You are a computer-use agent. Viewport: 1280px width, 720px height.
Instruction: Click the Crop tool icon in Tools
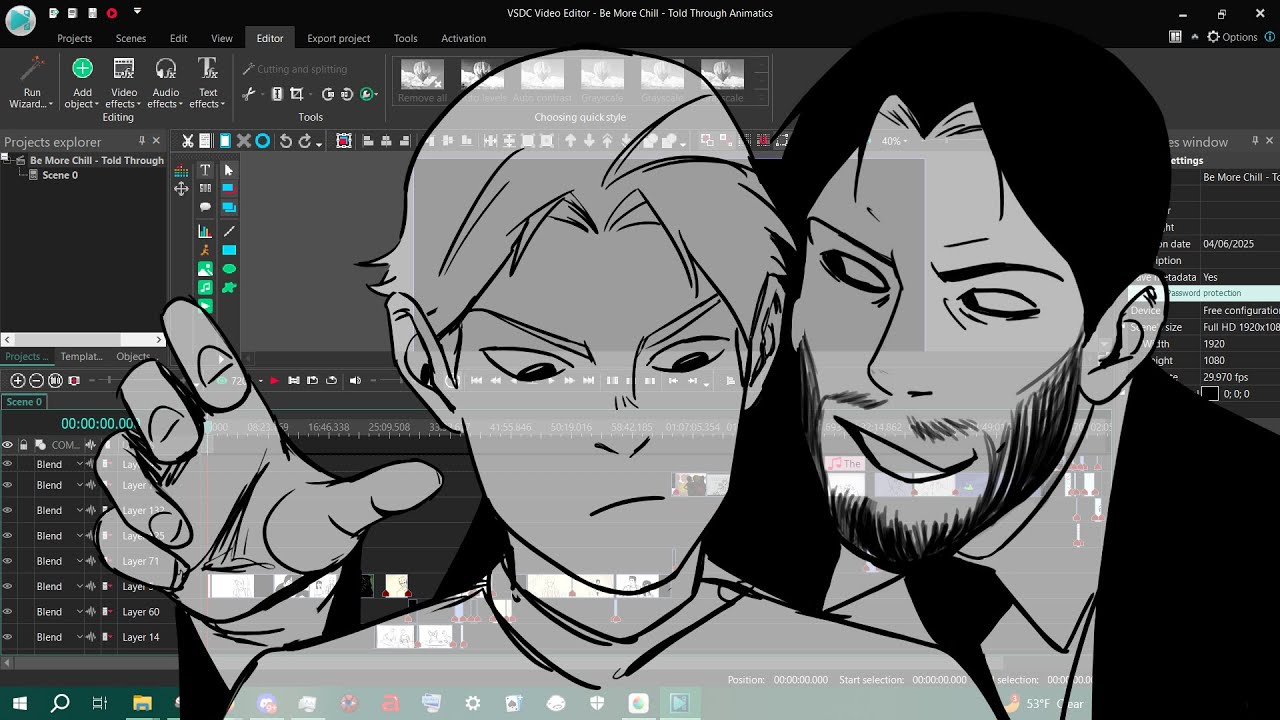295,94
